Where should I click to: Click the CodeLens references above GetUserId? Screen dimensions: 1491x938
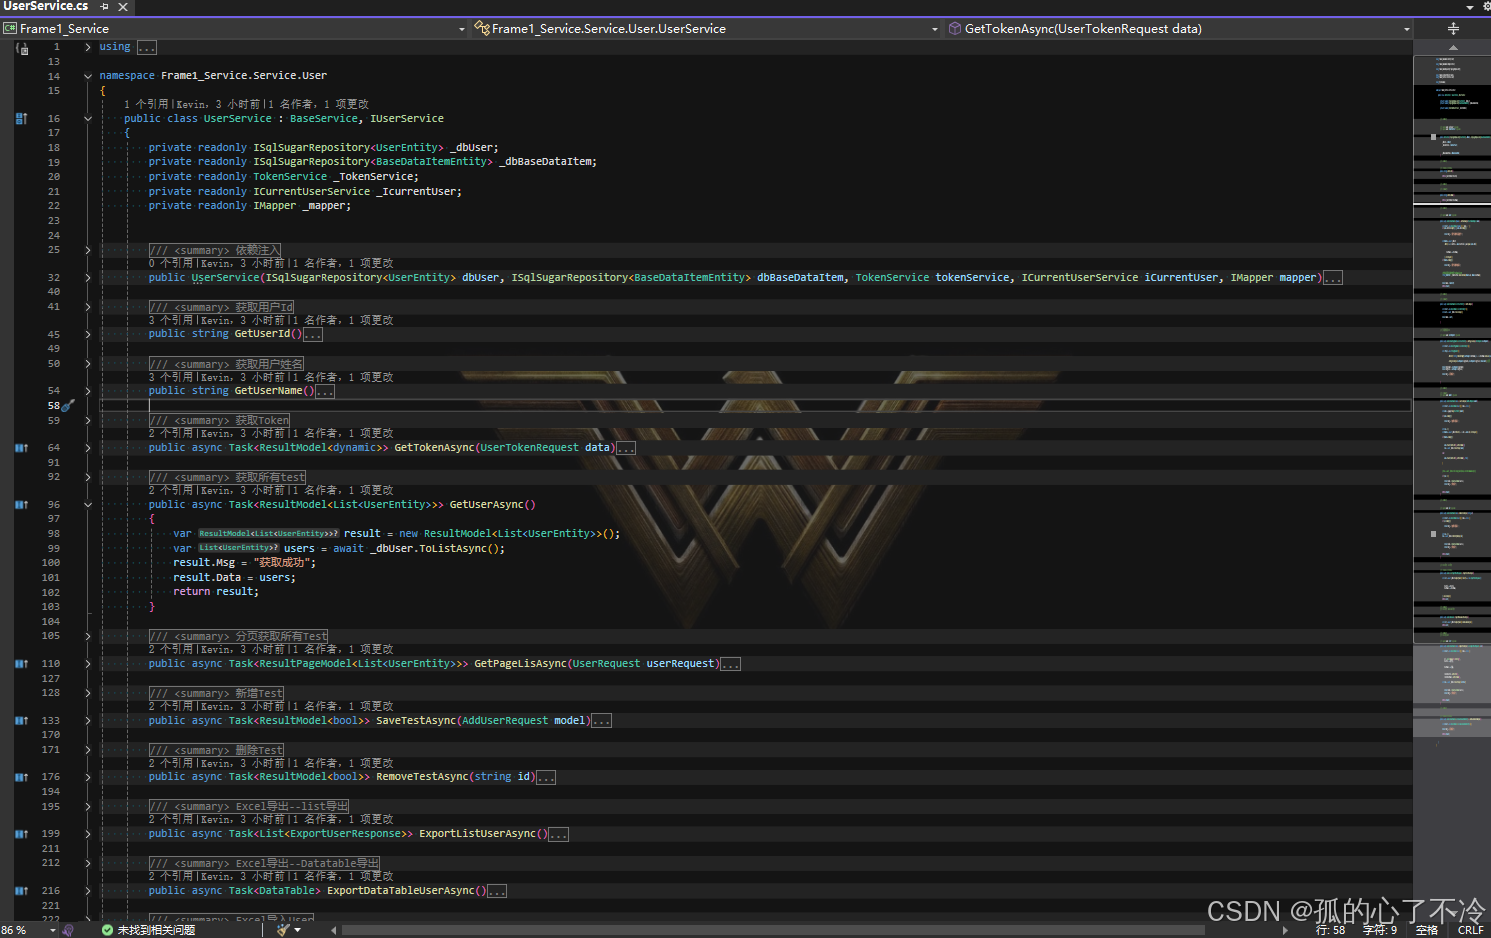[x=271, y=320]
